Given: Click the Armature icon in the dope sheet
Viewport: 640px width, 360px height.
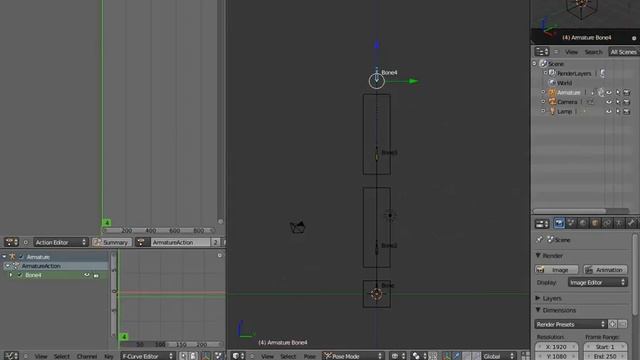Looking at the screenshot, I should (x=13, y=257).
